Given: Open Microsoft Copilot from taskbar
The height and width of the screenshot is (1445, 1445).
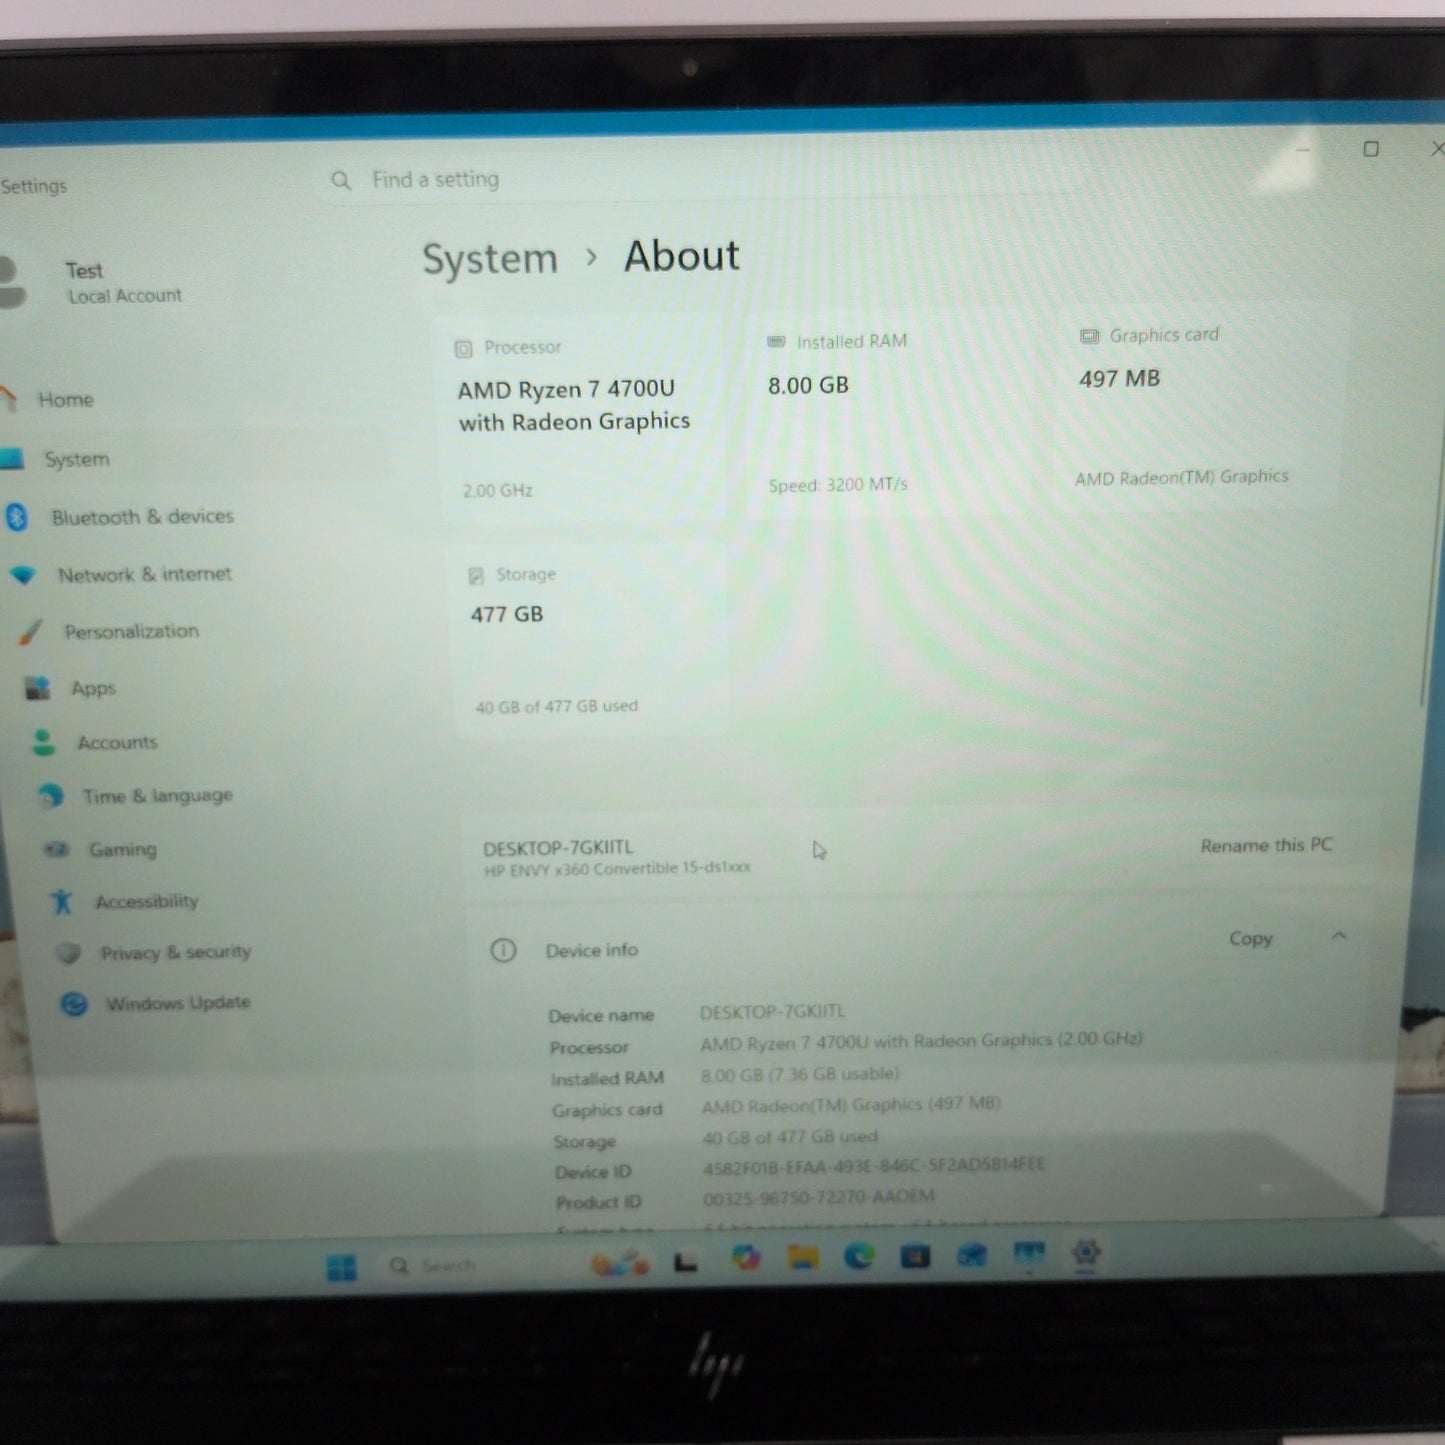Looking at the screenshot, I should [746, 1257].
